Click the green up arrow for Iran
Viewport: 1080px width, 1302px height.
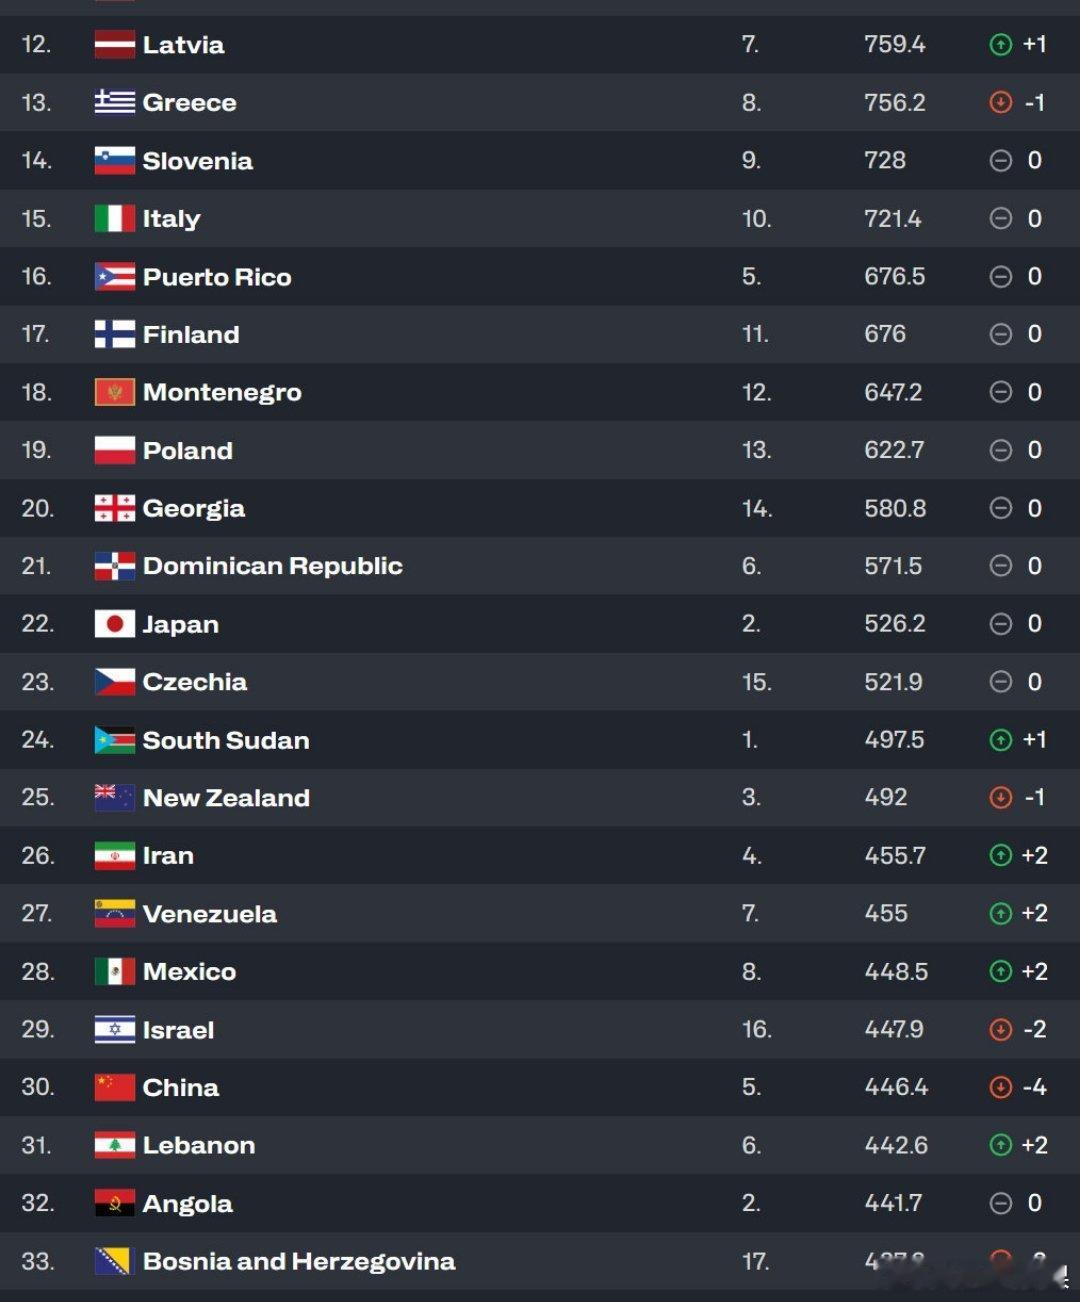click(x=1000, y=855)
